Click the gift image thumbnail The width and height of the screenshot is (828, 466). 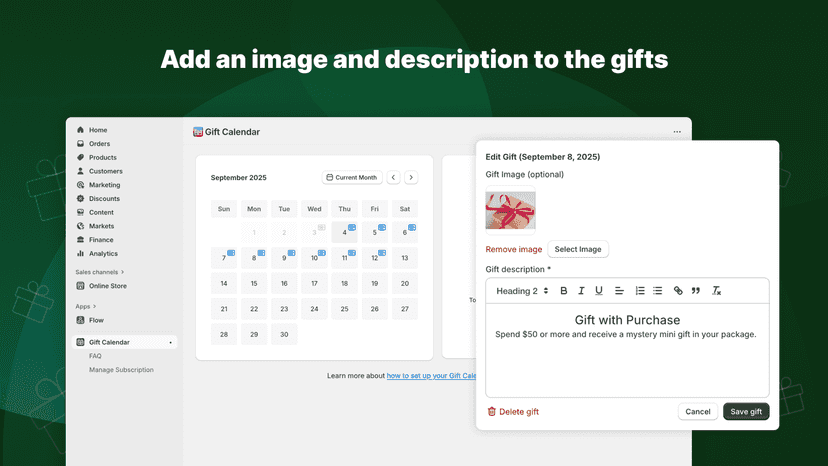(x=510, y=210)
